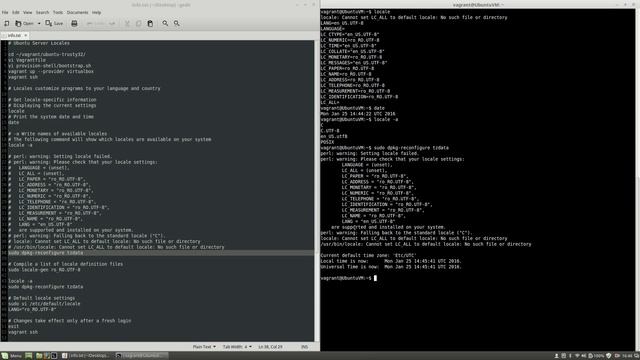The width and height of the screenshot is (640, 360).
Task: Copy selection using the copy icon
Action: 138,23
